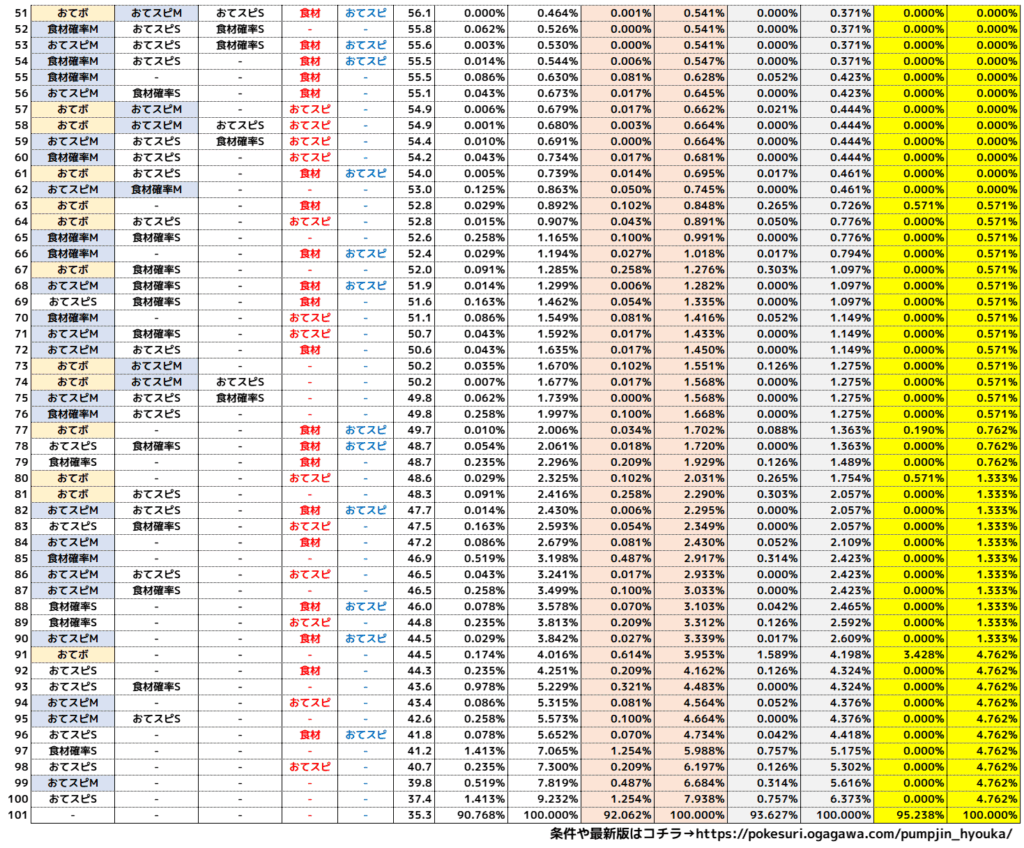
Task: Click the 90.768% cell in the last row
Action: pyautogui.click(x=470, y=815)
